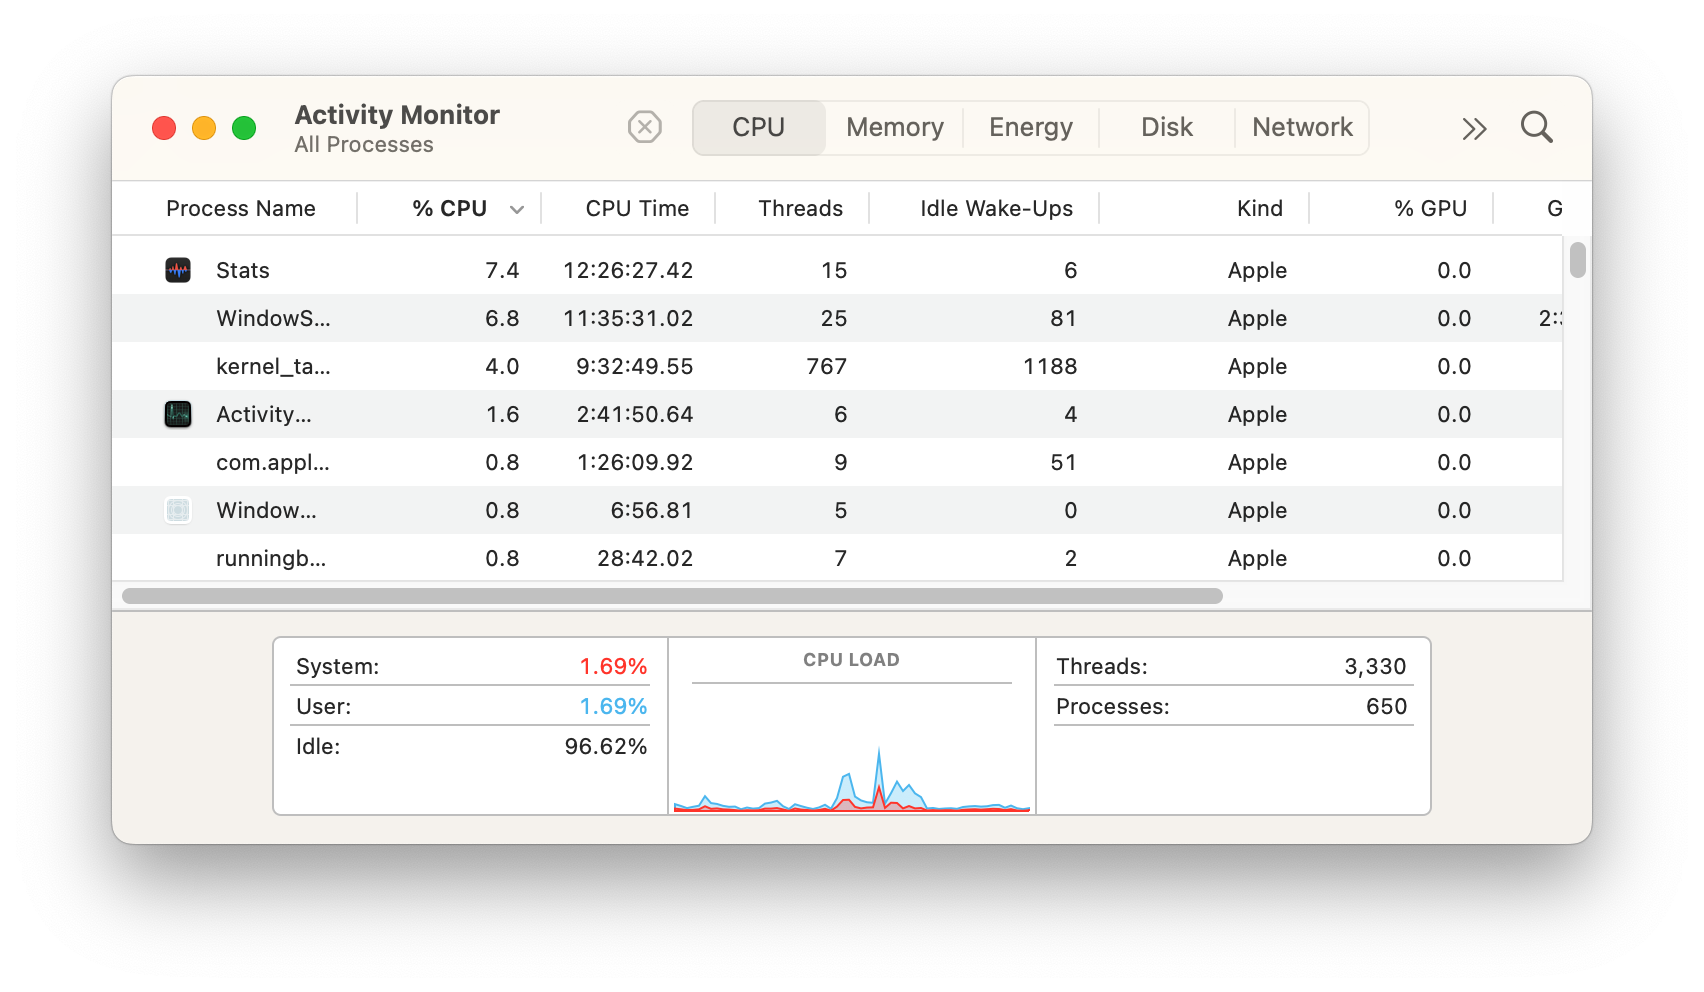Switch to the Network tab

tap(1302, 128)
